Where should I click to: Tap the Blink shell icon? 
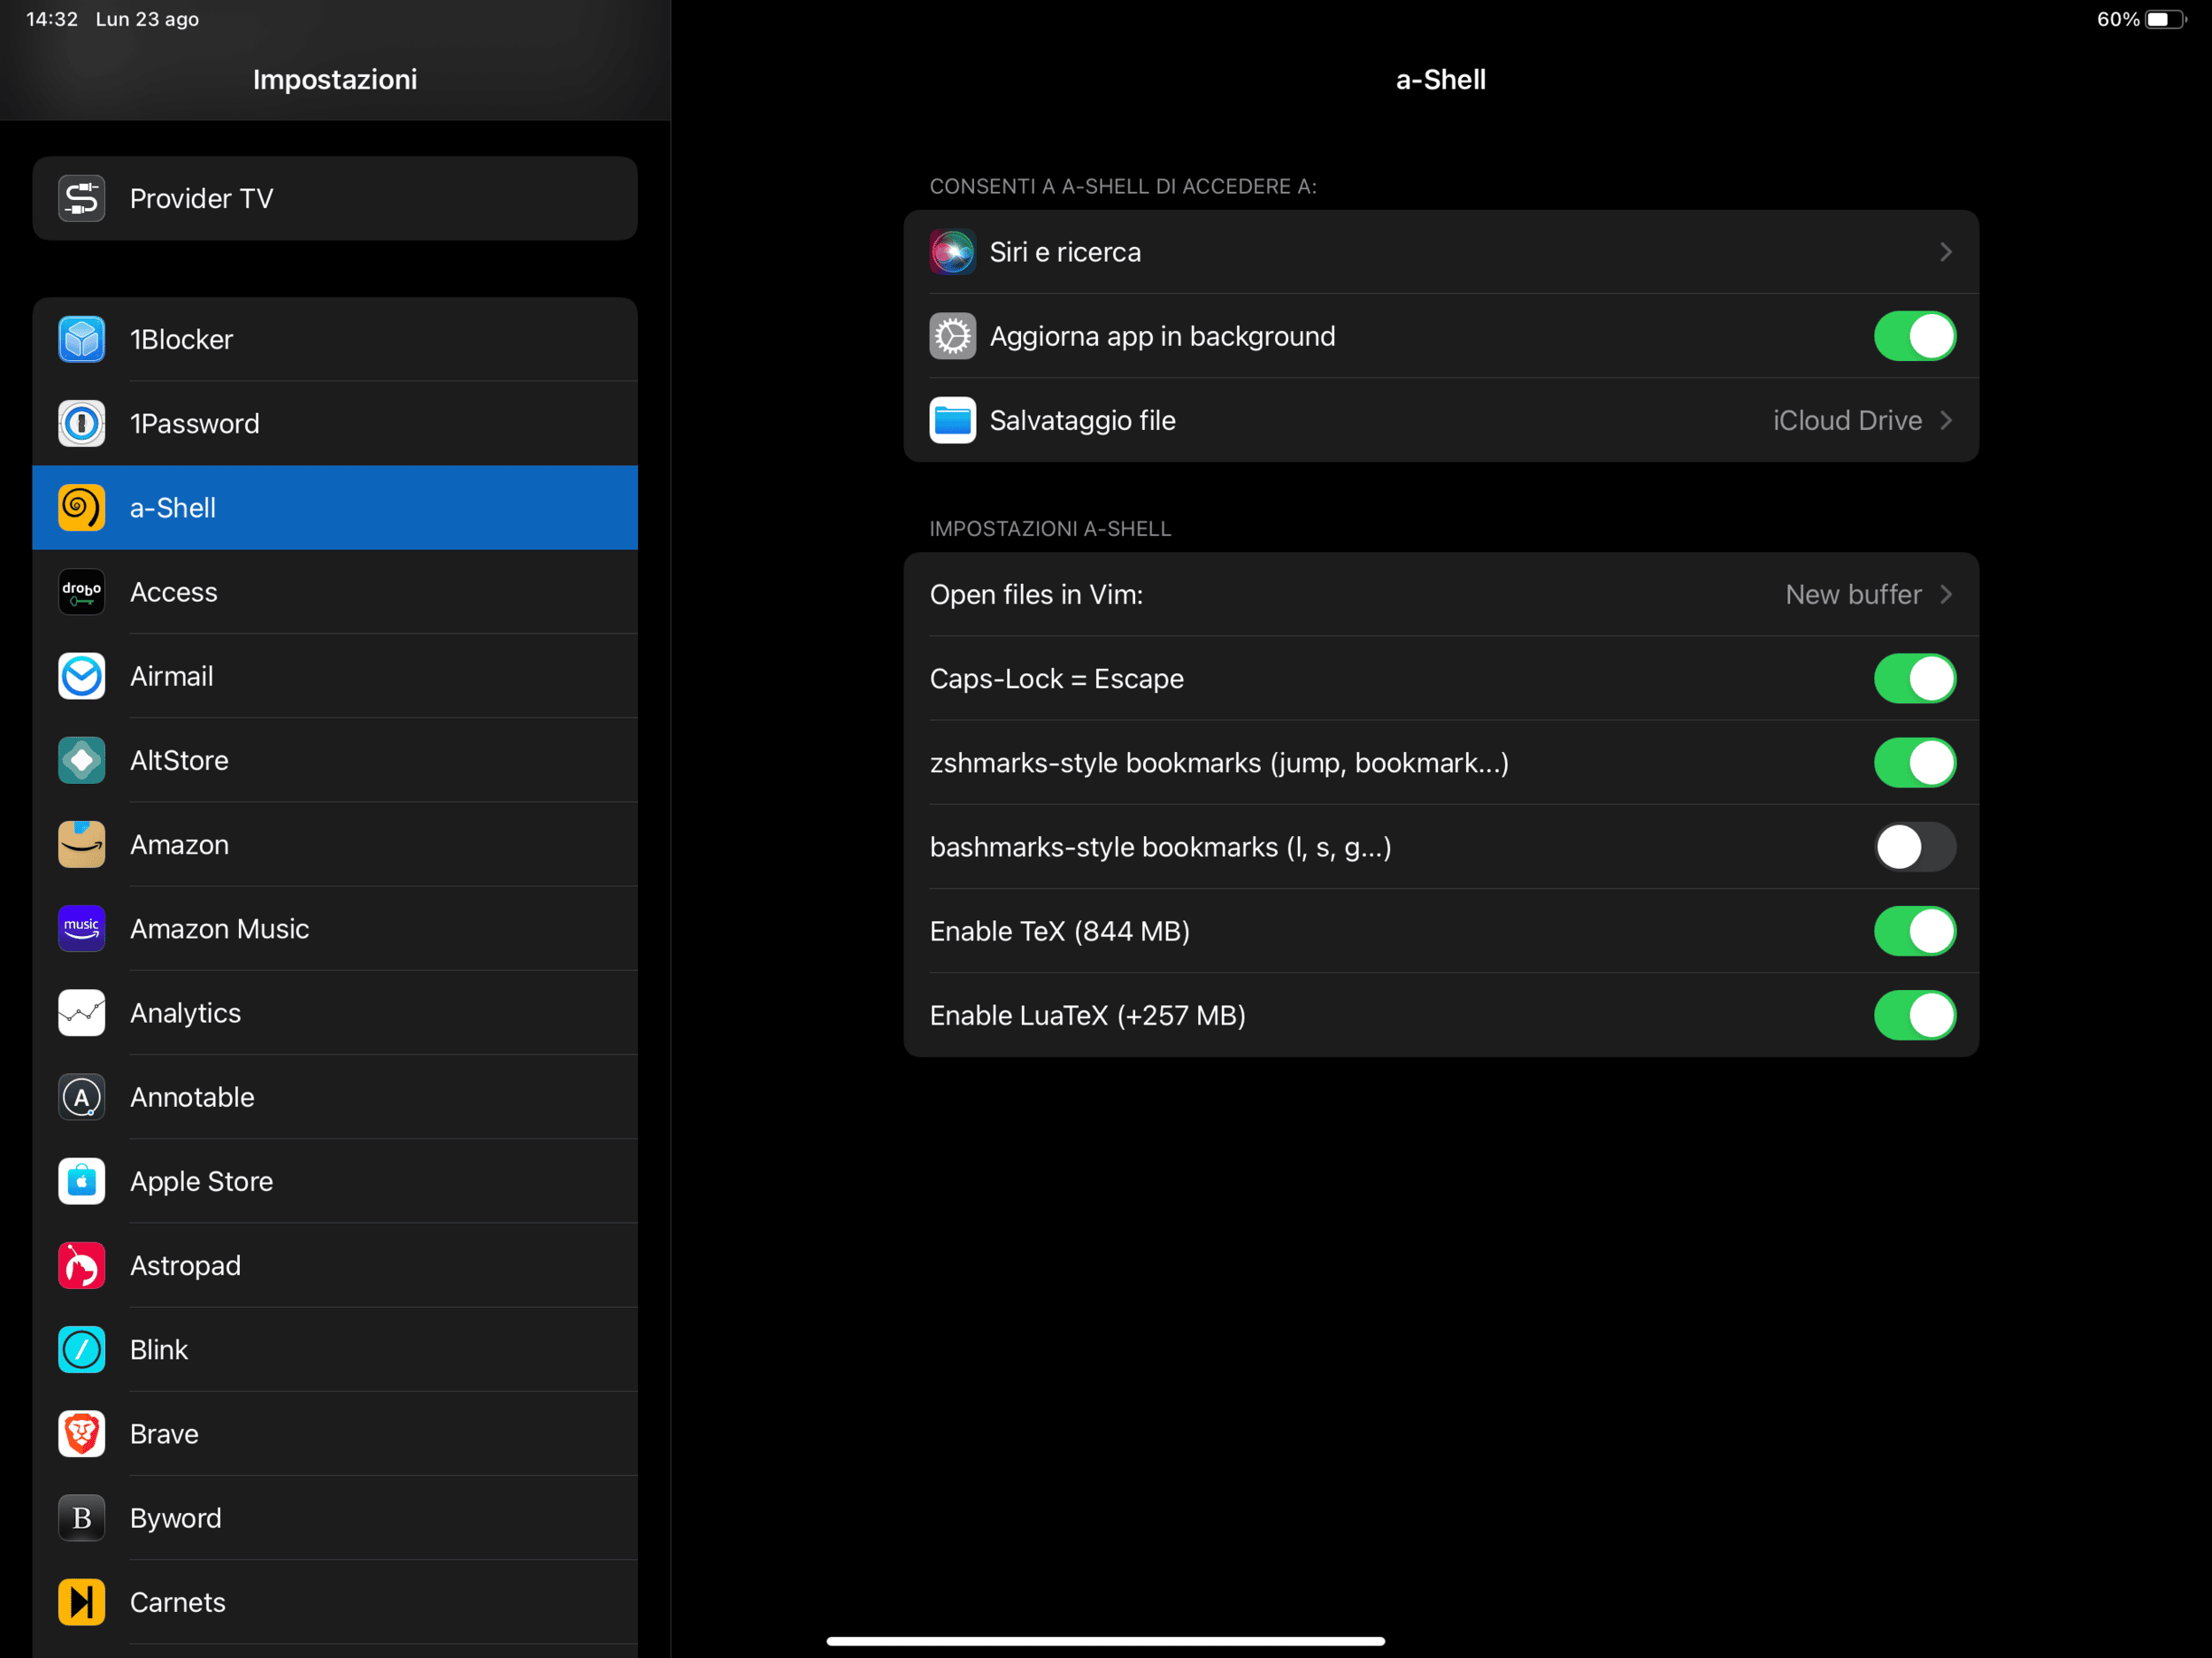click(x=82, y=1349)
